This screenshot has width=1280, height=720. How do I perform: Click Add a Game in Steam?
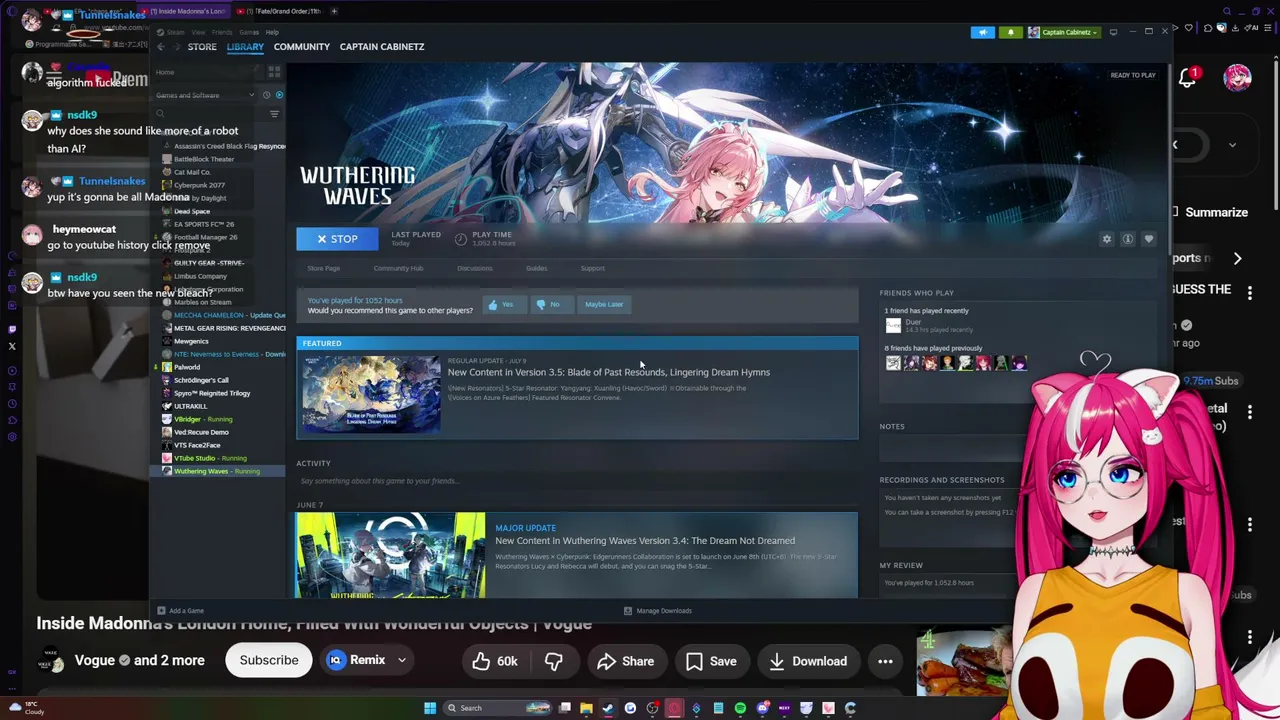point(180,611)
